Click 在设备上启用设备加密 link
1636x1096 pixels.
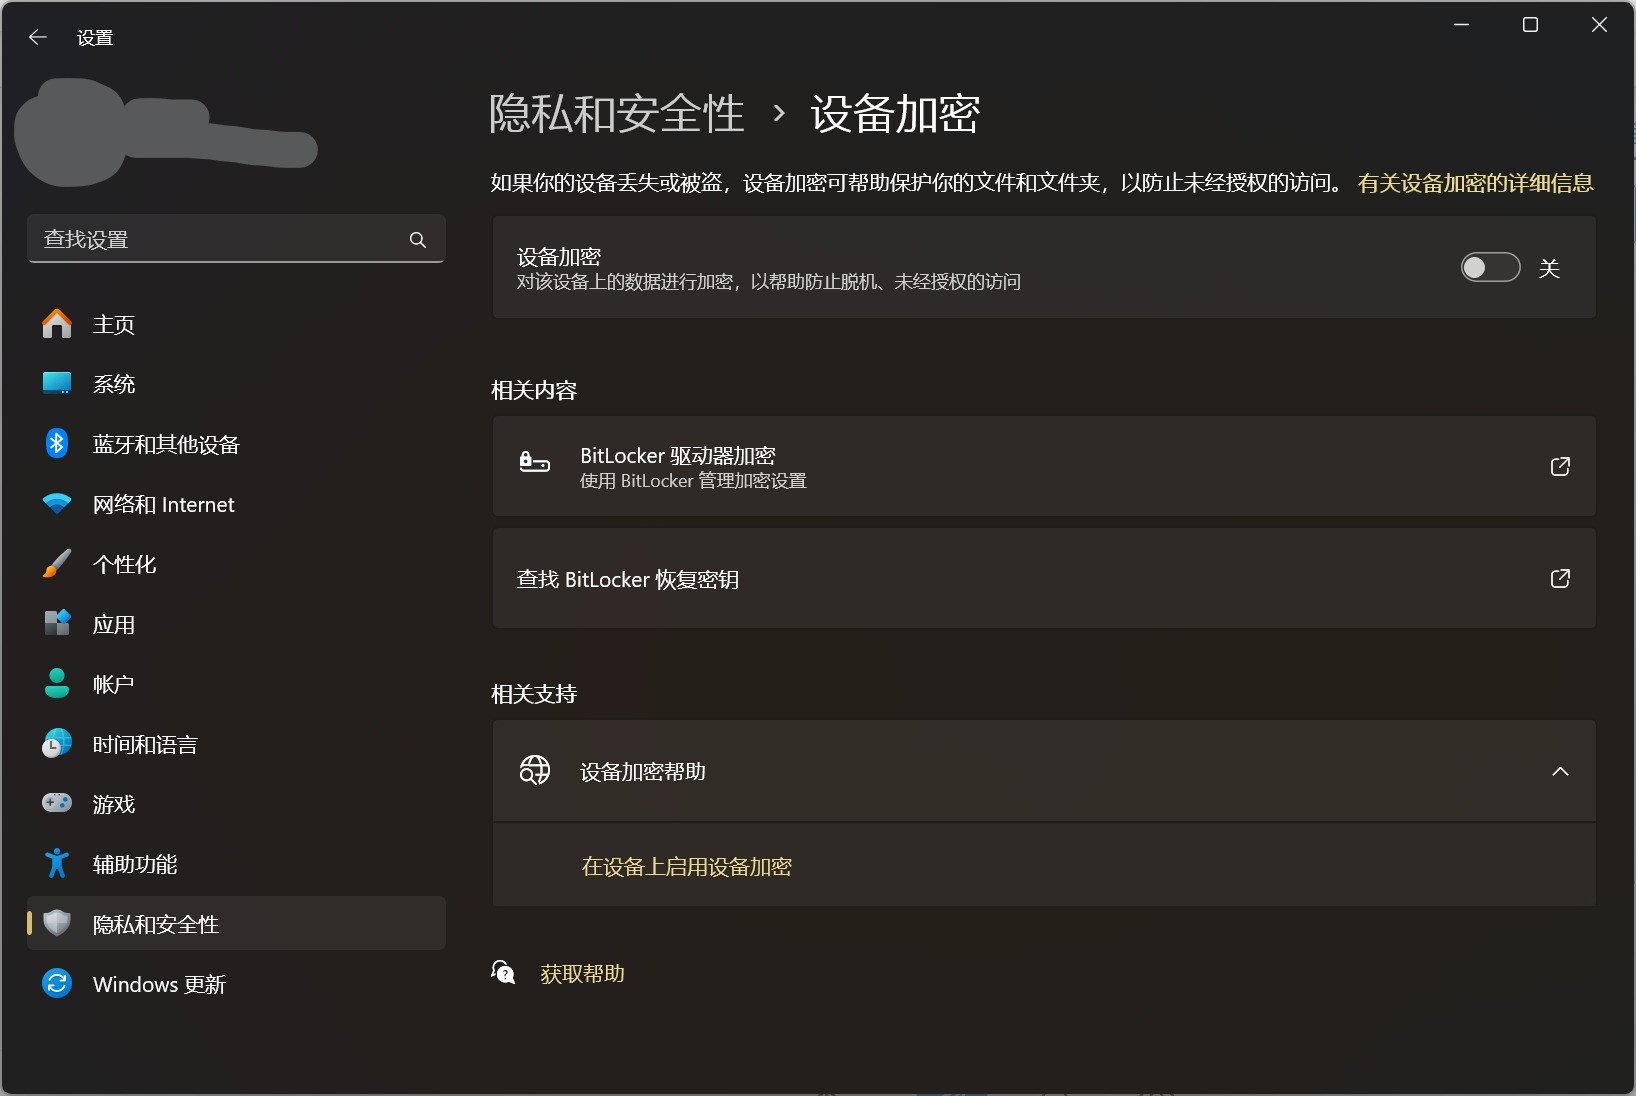(686, 868)
